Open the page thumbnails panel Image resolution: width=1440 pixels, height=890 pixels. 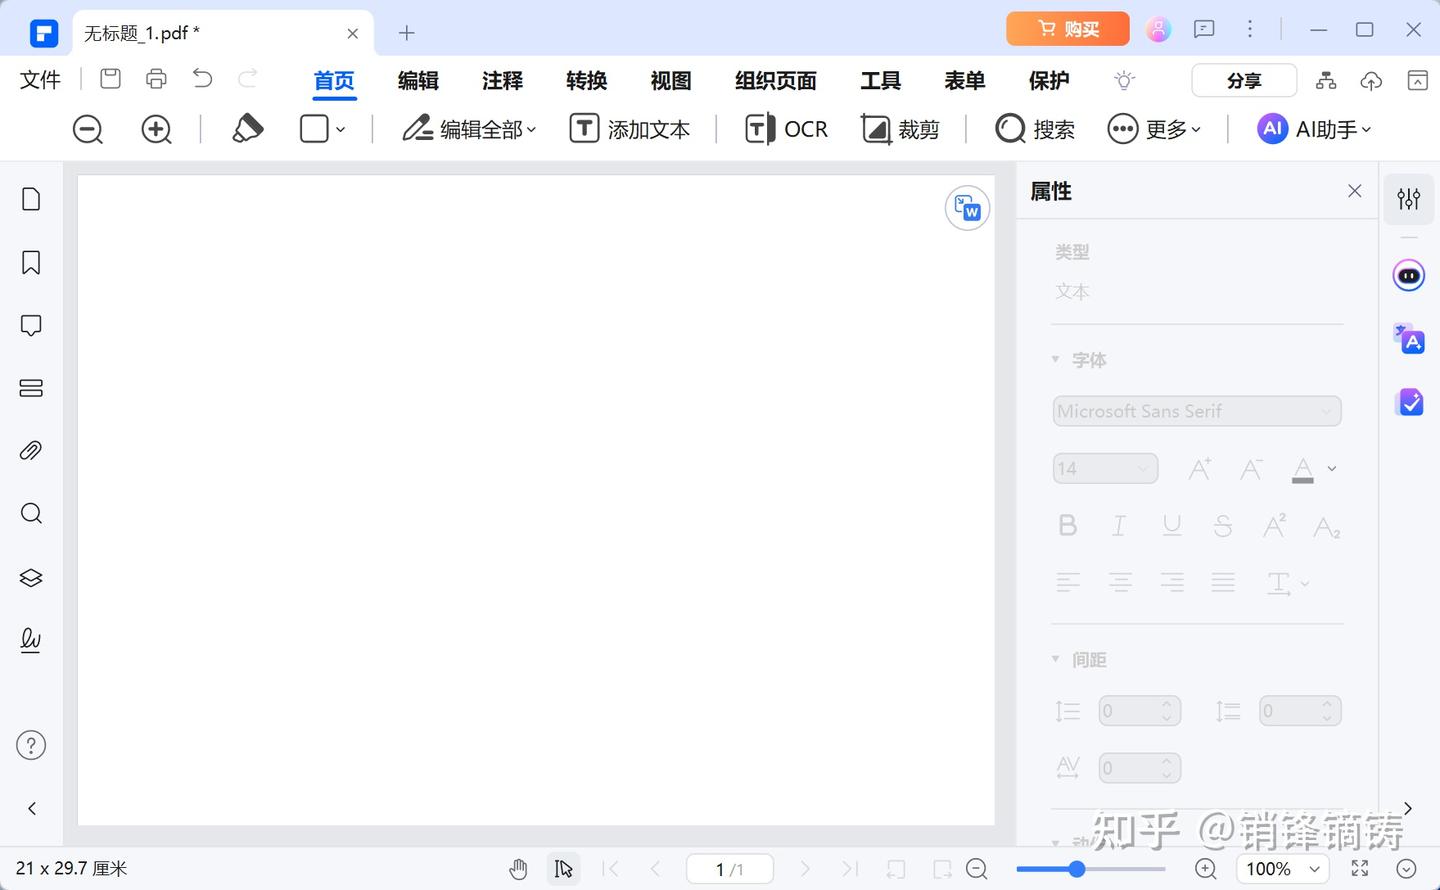(x=31, y=199)
